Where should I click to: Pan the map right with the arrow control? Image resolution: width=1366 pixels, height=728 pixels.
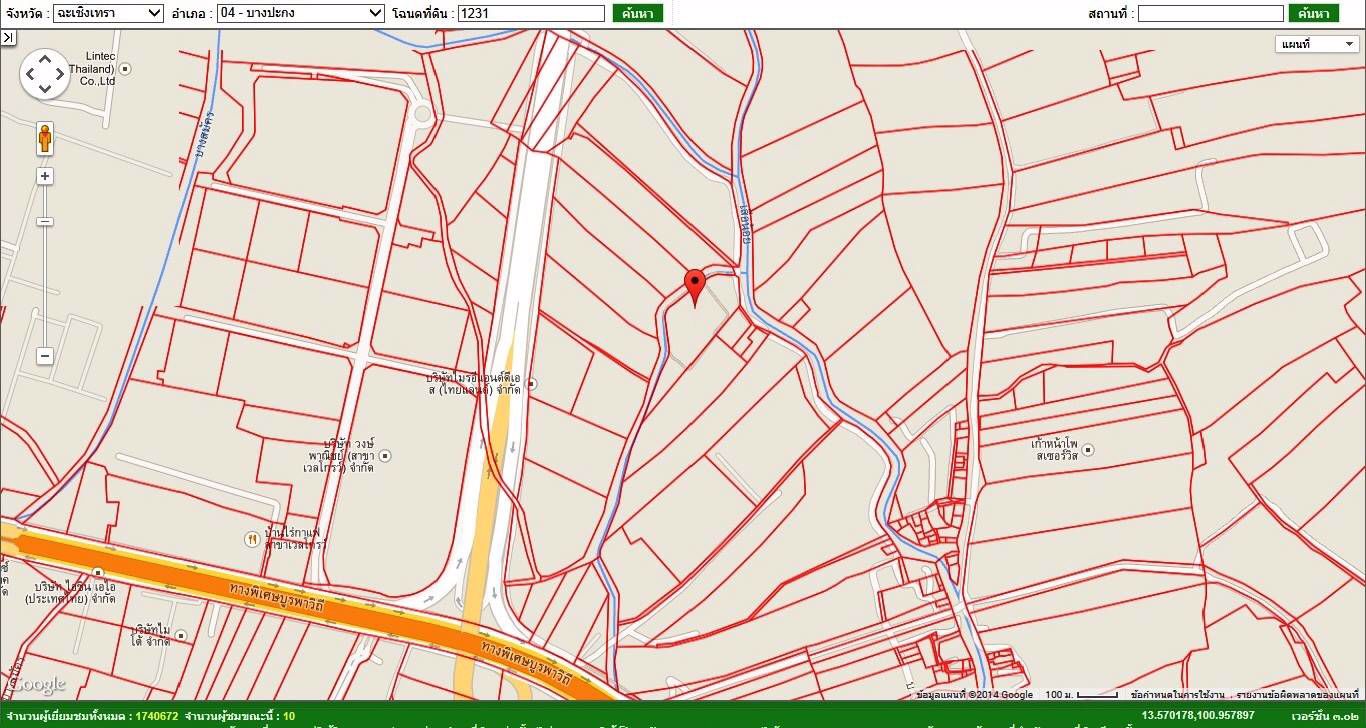pyautogui.click(x=60, y=74)
